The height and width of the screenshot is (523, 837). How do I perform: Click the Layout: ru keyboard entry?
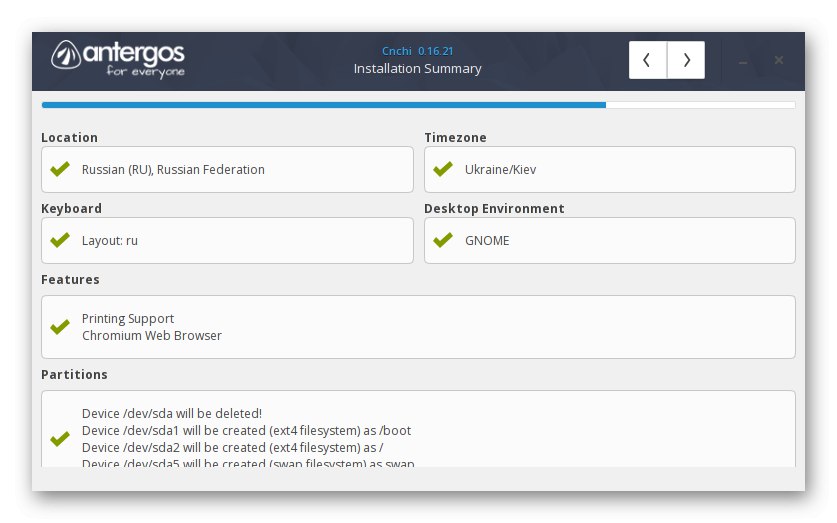[x=109, y=241]
